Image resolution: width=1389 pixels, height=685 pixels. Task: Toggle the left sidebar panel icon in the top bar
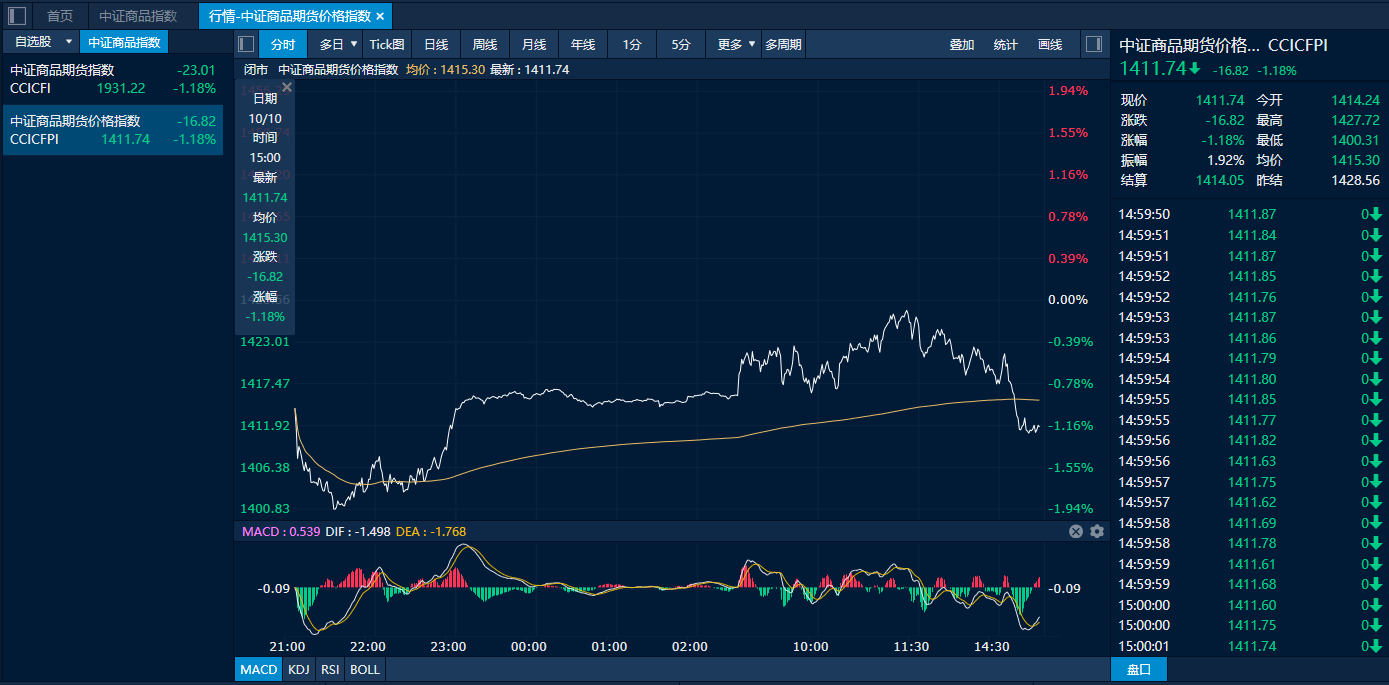point(17,16)
